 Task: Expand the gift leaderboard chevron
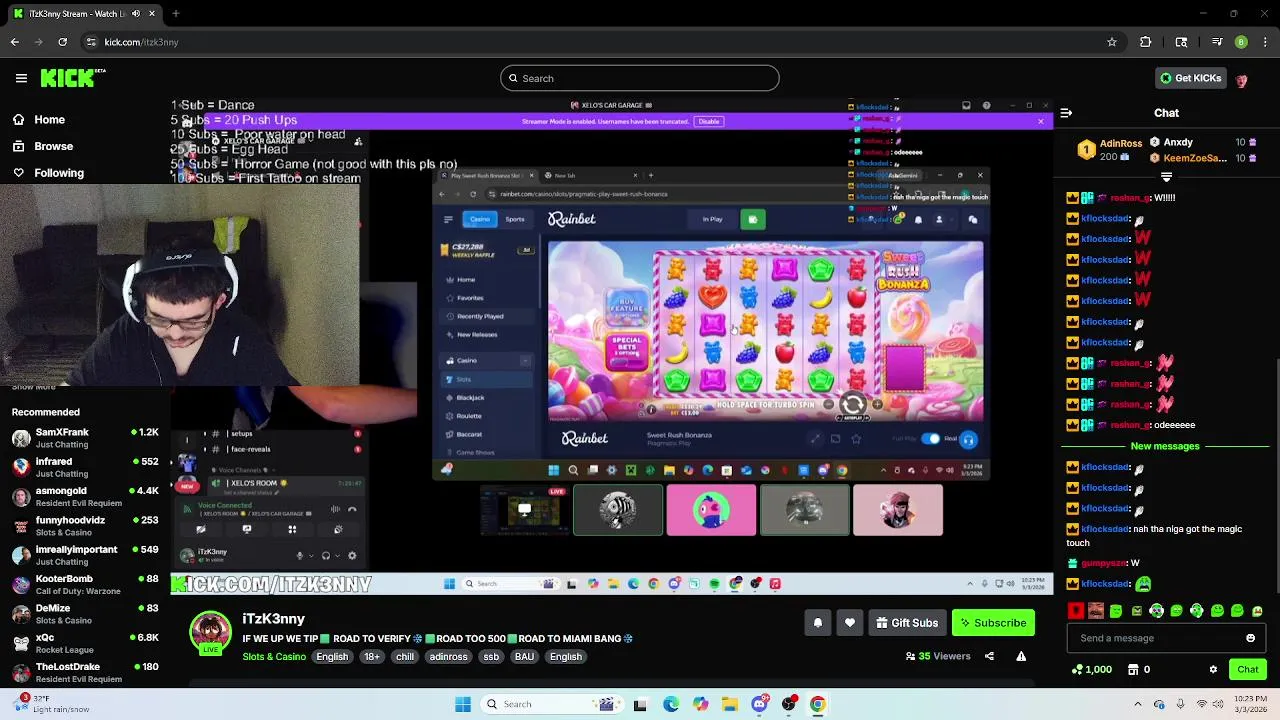point(1166,177)
